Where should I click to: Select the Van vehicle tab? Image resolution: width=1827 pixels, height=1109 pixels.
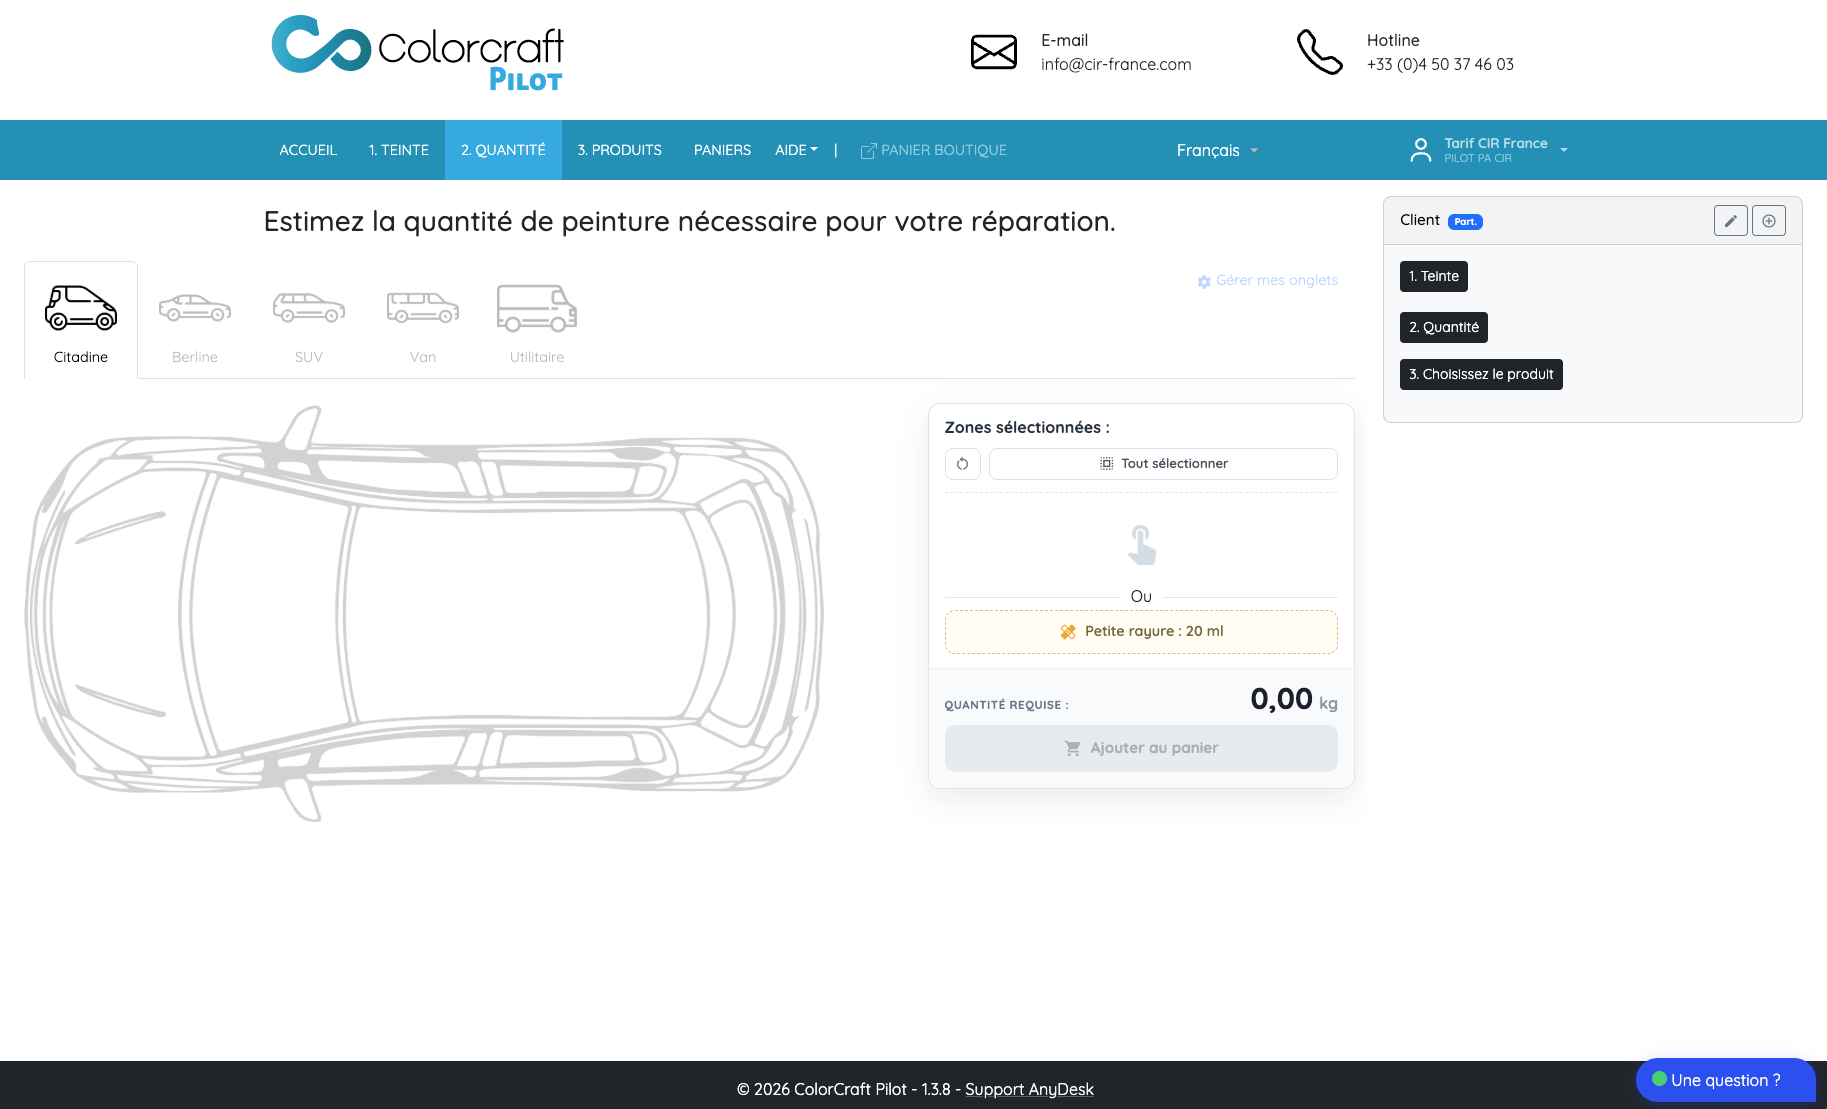(423, 320)
